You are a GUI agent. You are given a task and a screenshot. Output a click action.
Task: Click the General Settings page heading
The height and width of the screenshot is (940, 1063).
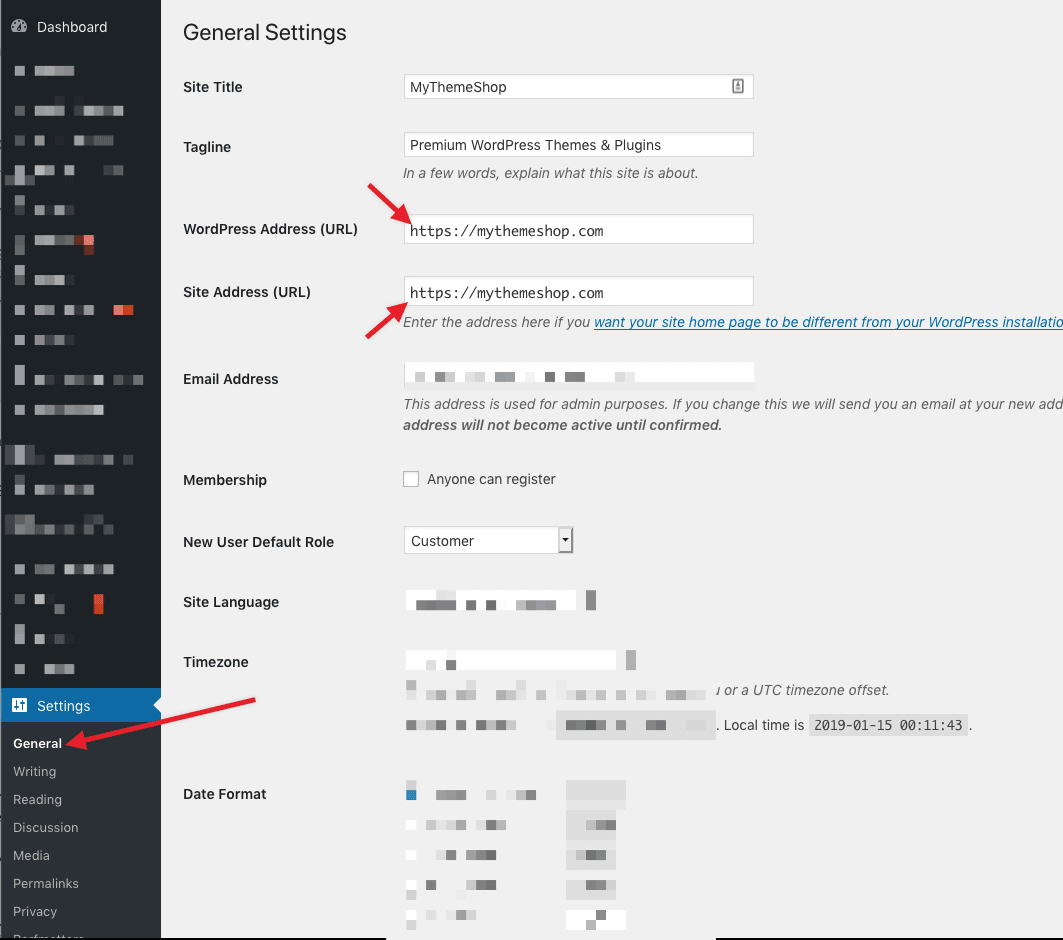264,33
